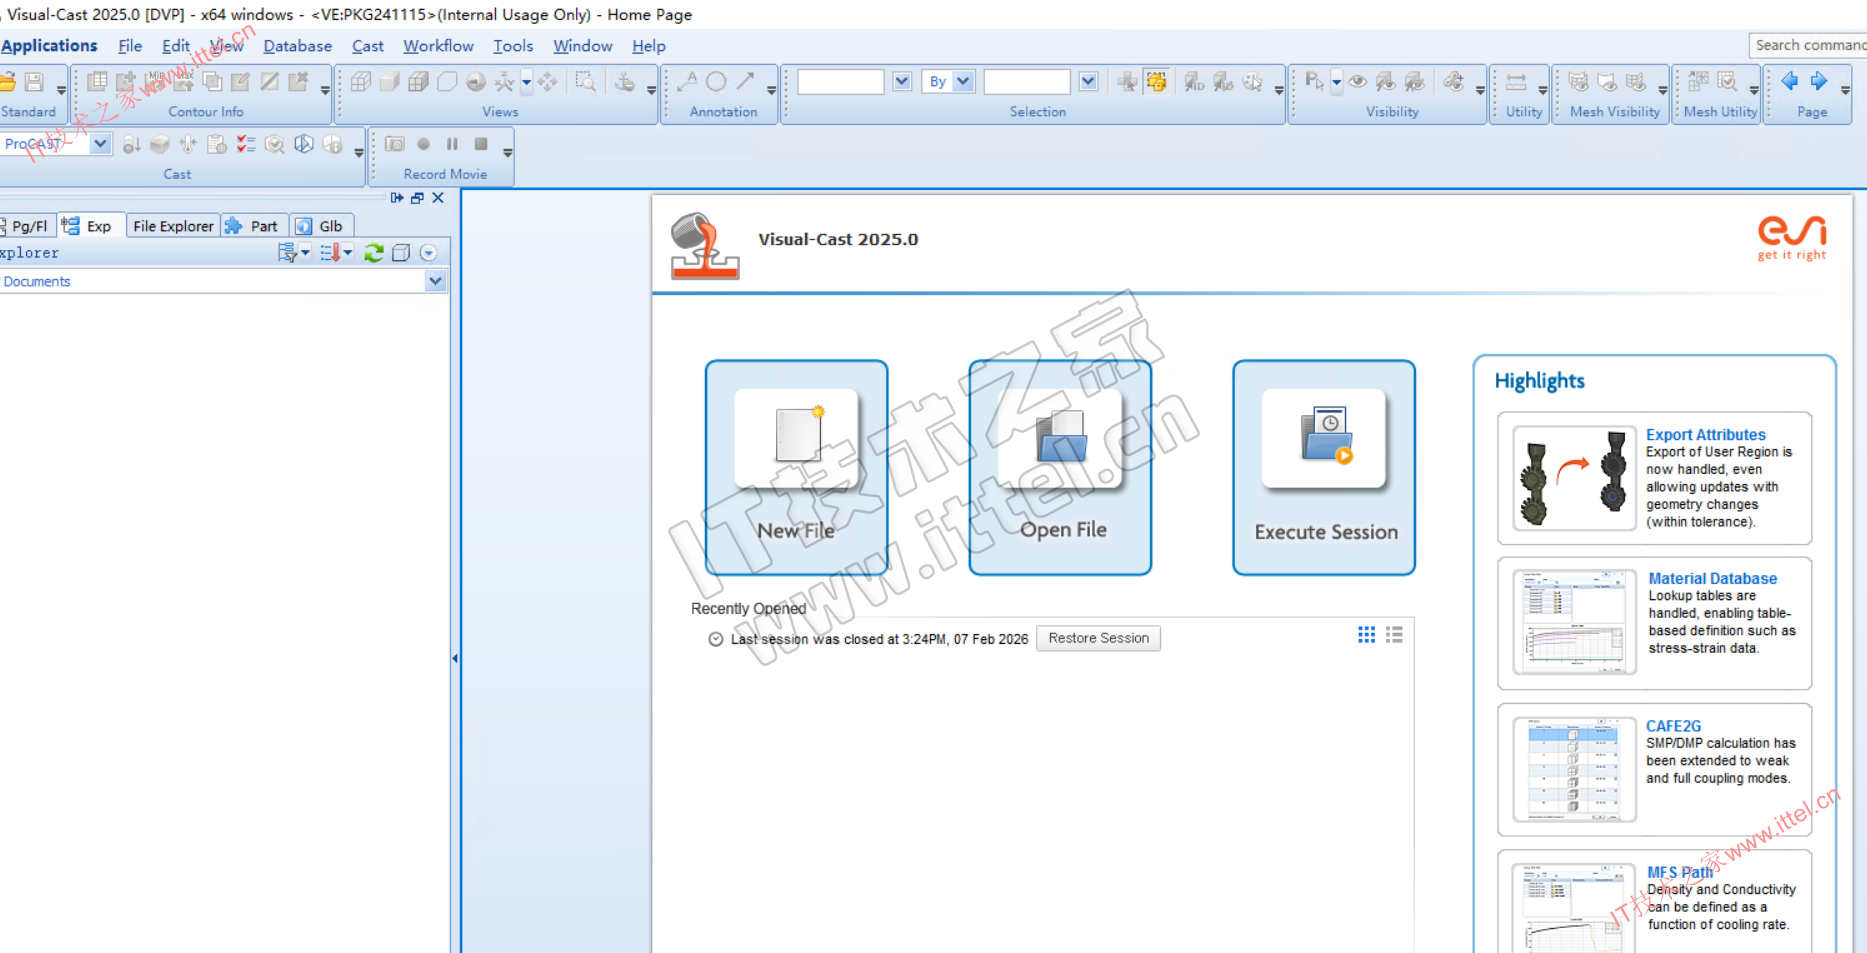Click the record button in Record Movie
The height and width of the screenshot is (953, 1867).
point(424,144)
